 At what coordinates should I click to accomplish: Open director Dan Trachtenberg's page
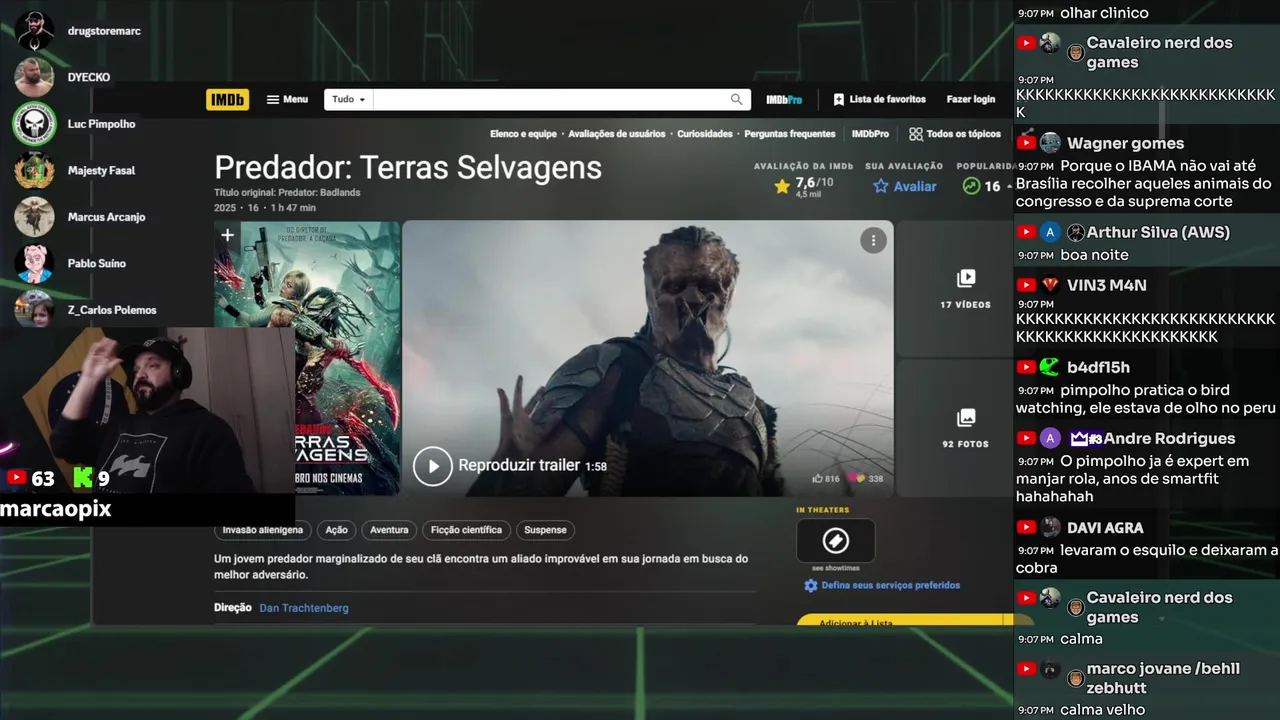point(304,608)
